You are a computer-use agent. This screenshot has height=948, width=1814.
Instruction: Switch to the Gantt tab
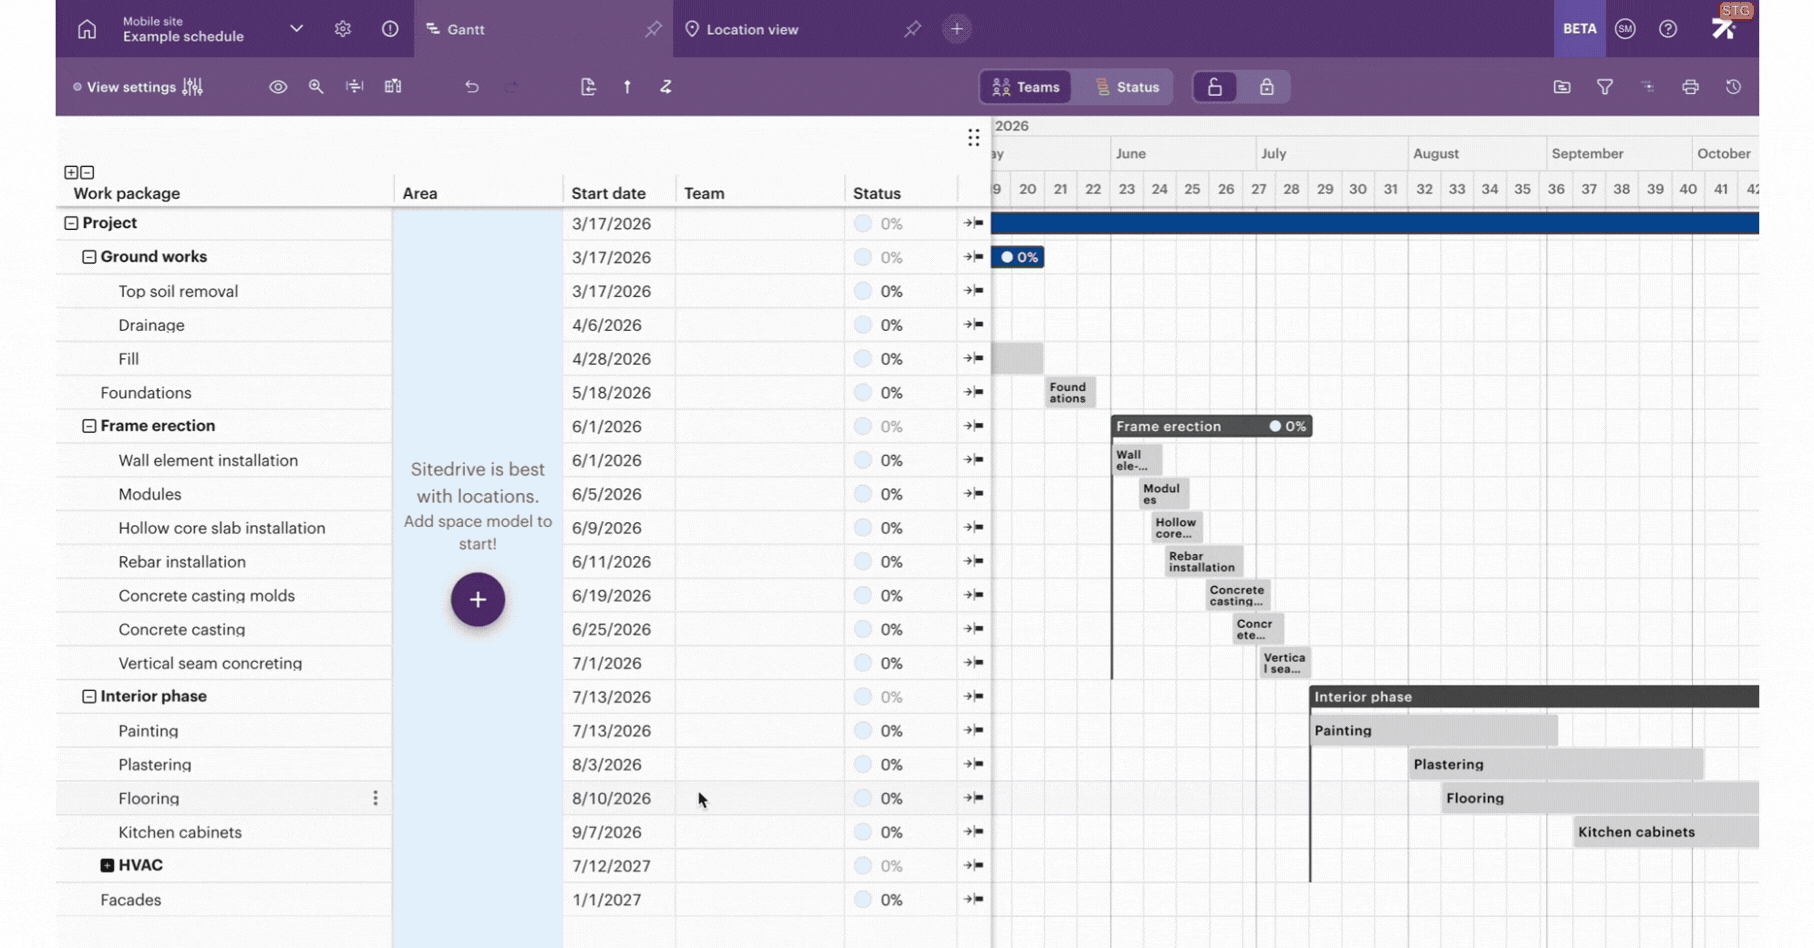pyautogui.click(x=466, y=29)
